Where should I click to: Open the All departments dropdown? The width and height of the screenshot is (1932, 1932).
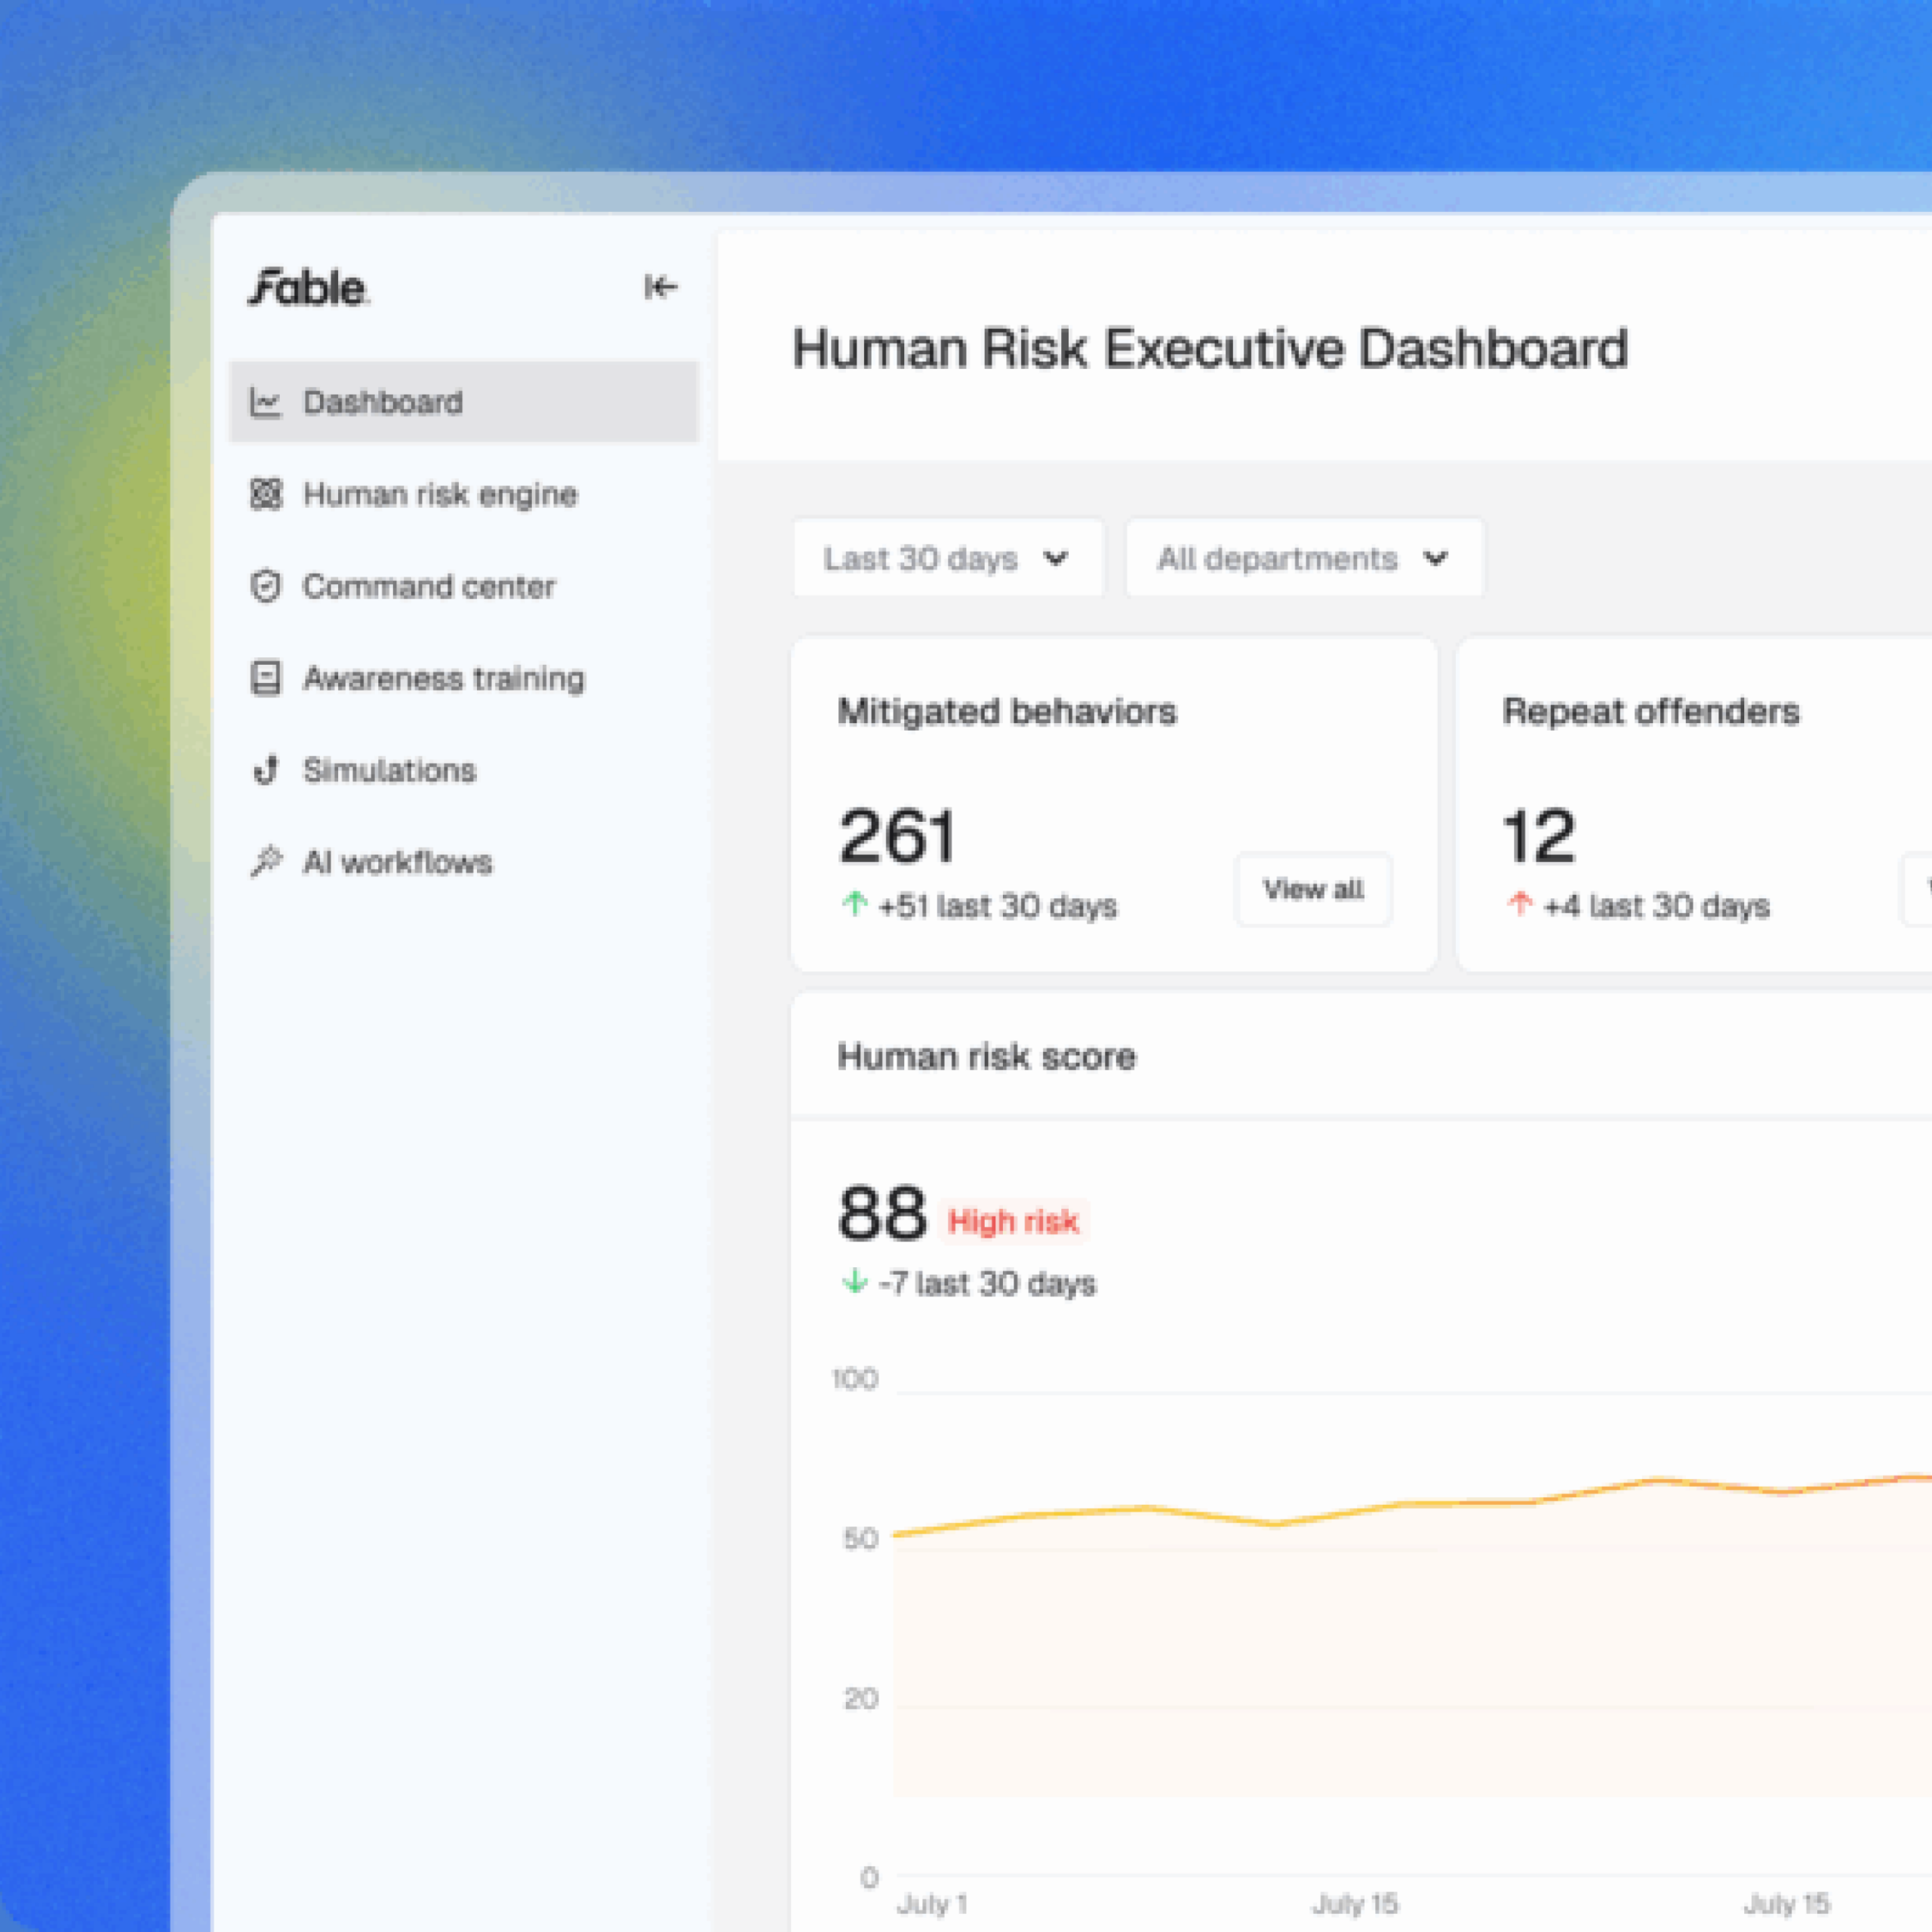pyautogui.click(x=1304, y=558)
